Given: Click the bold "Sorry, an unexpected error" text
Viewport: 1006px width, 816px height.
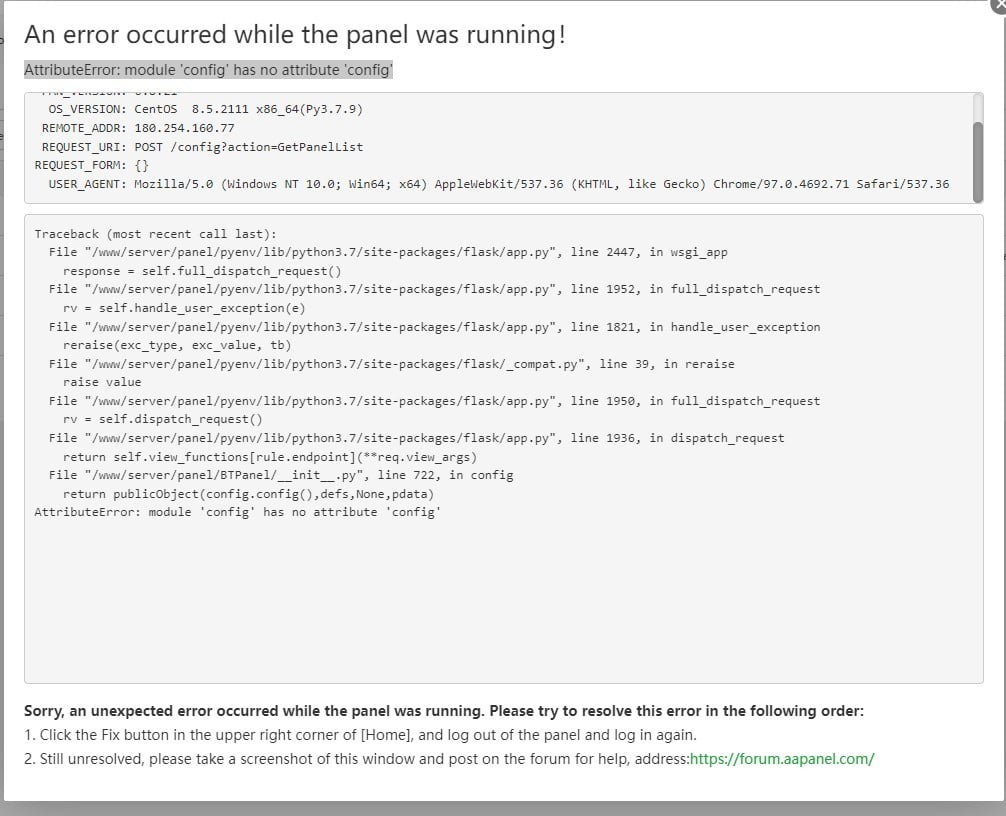Looking at the screenshot, I should (443, 711).
